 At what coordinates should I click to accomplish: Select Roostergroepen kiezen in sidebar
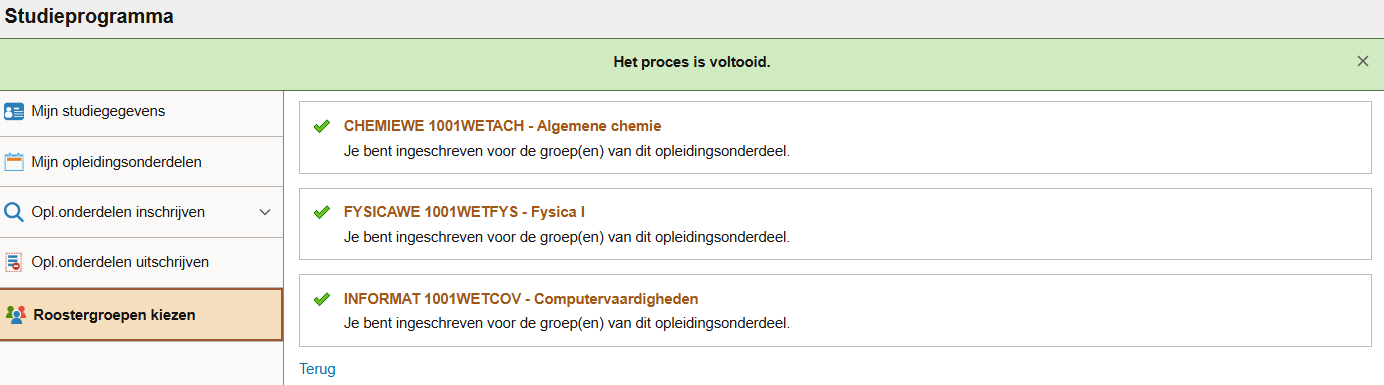(142, 314)
